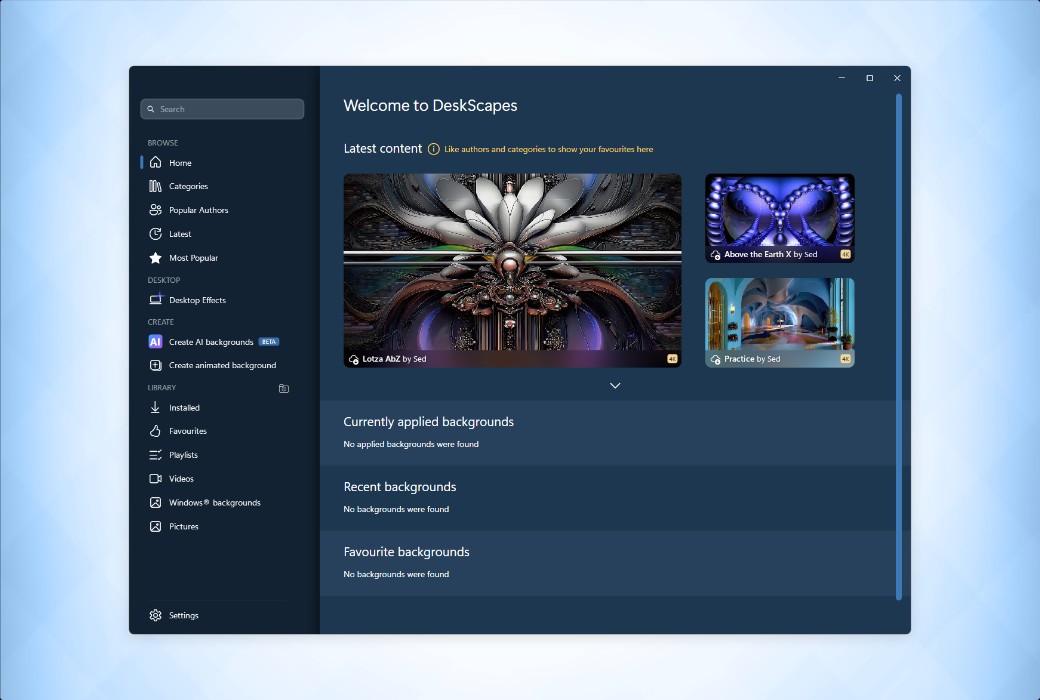The height and width of the screenshot is (700, 1040).
Task: Click the Categories books icon
Action: pos(155,186)
